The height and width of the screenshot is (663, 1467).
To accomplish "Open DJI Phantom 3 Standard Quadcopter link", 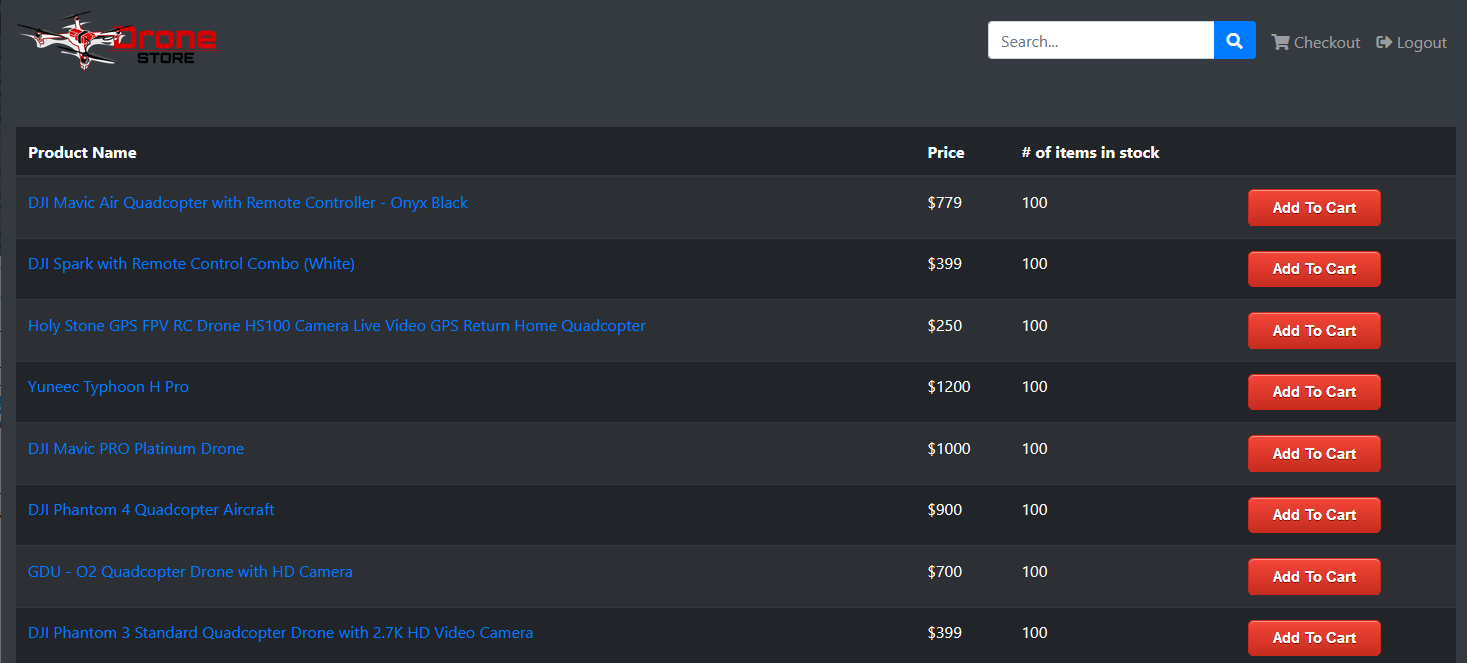I will (280, 633).
